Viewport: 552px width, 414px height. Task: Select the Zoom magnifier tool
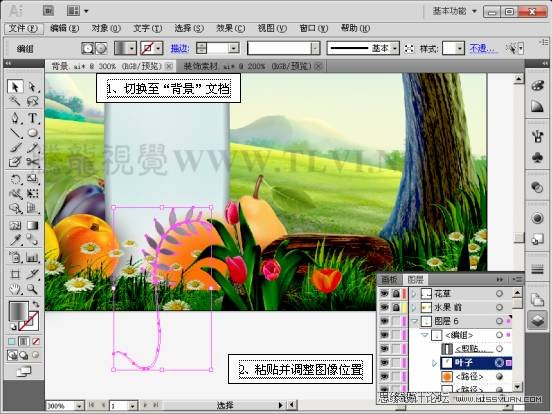[x=32, y=289]
